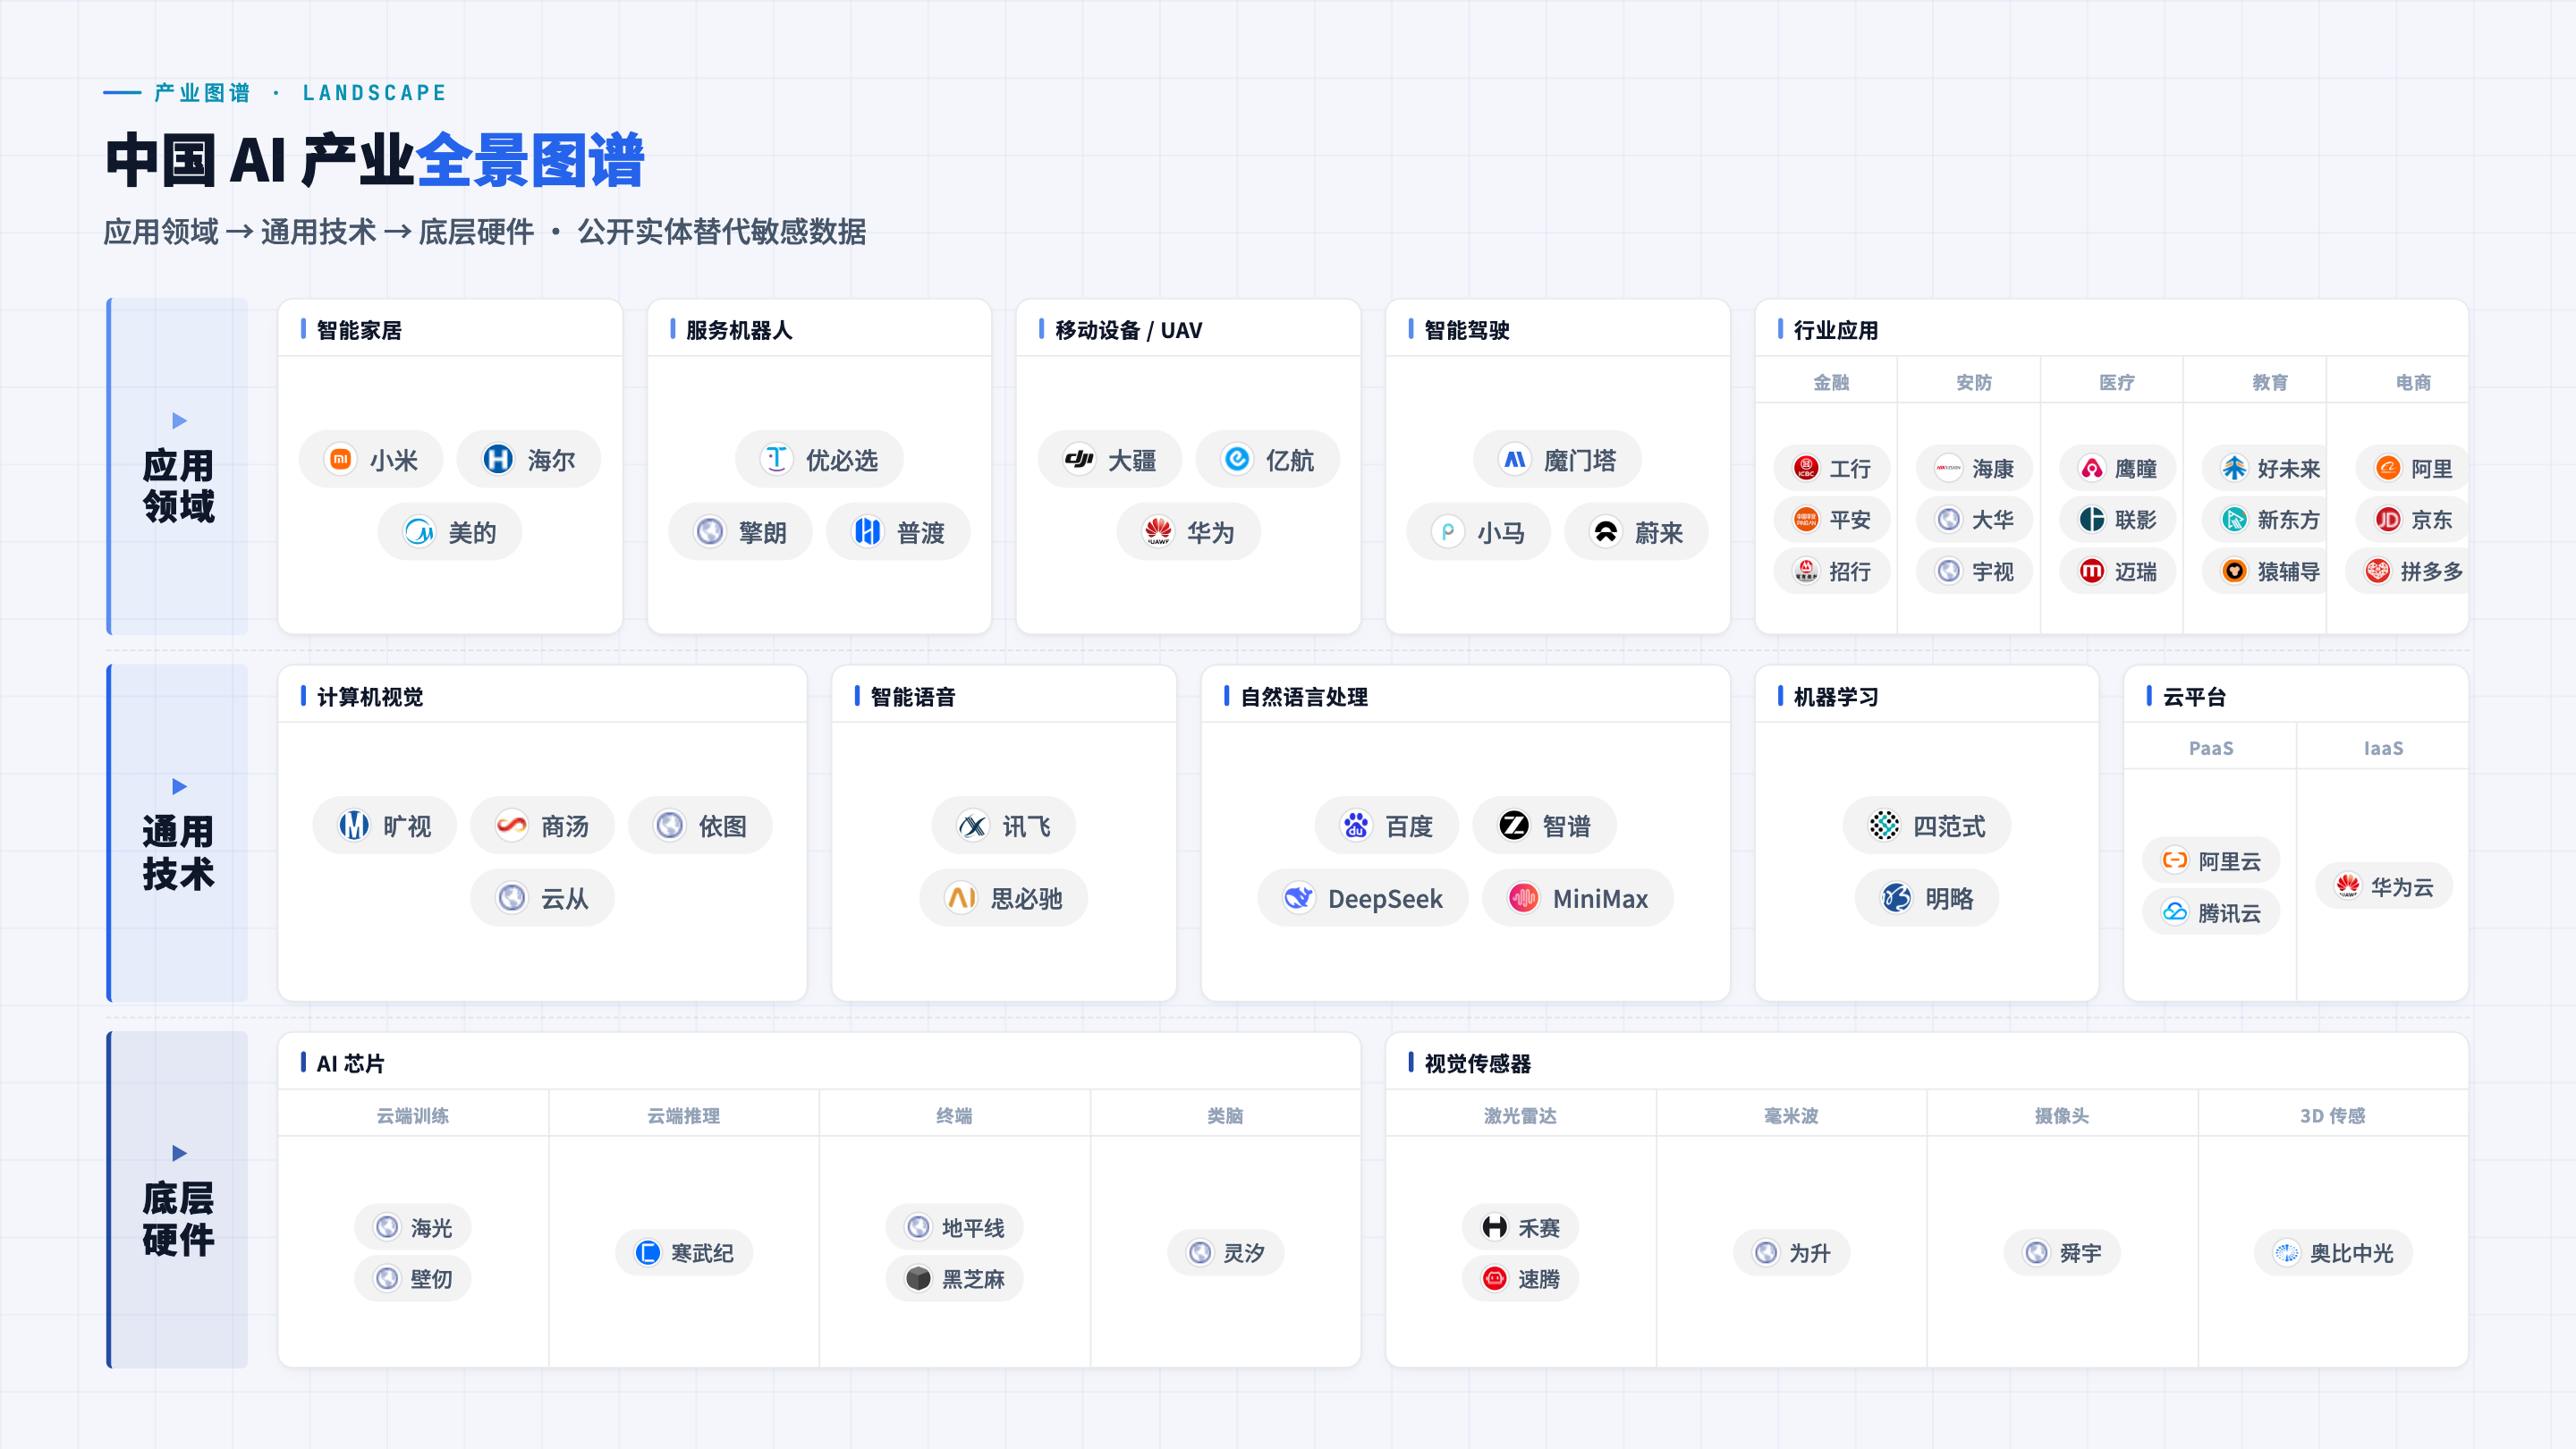This screenshot has width=2576, height=1449.
Task: Select the 云端训练 chip column header
Action: pos(413,1115)
